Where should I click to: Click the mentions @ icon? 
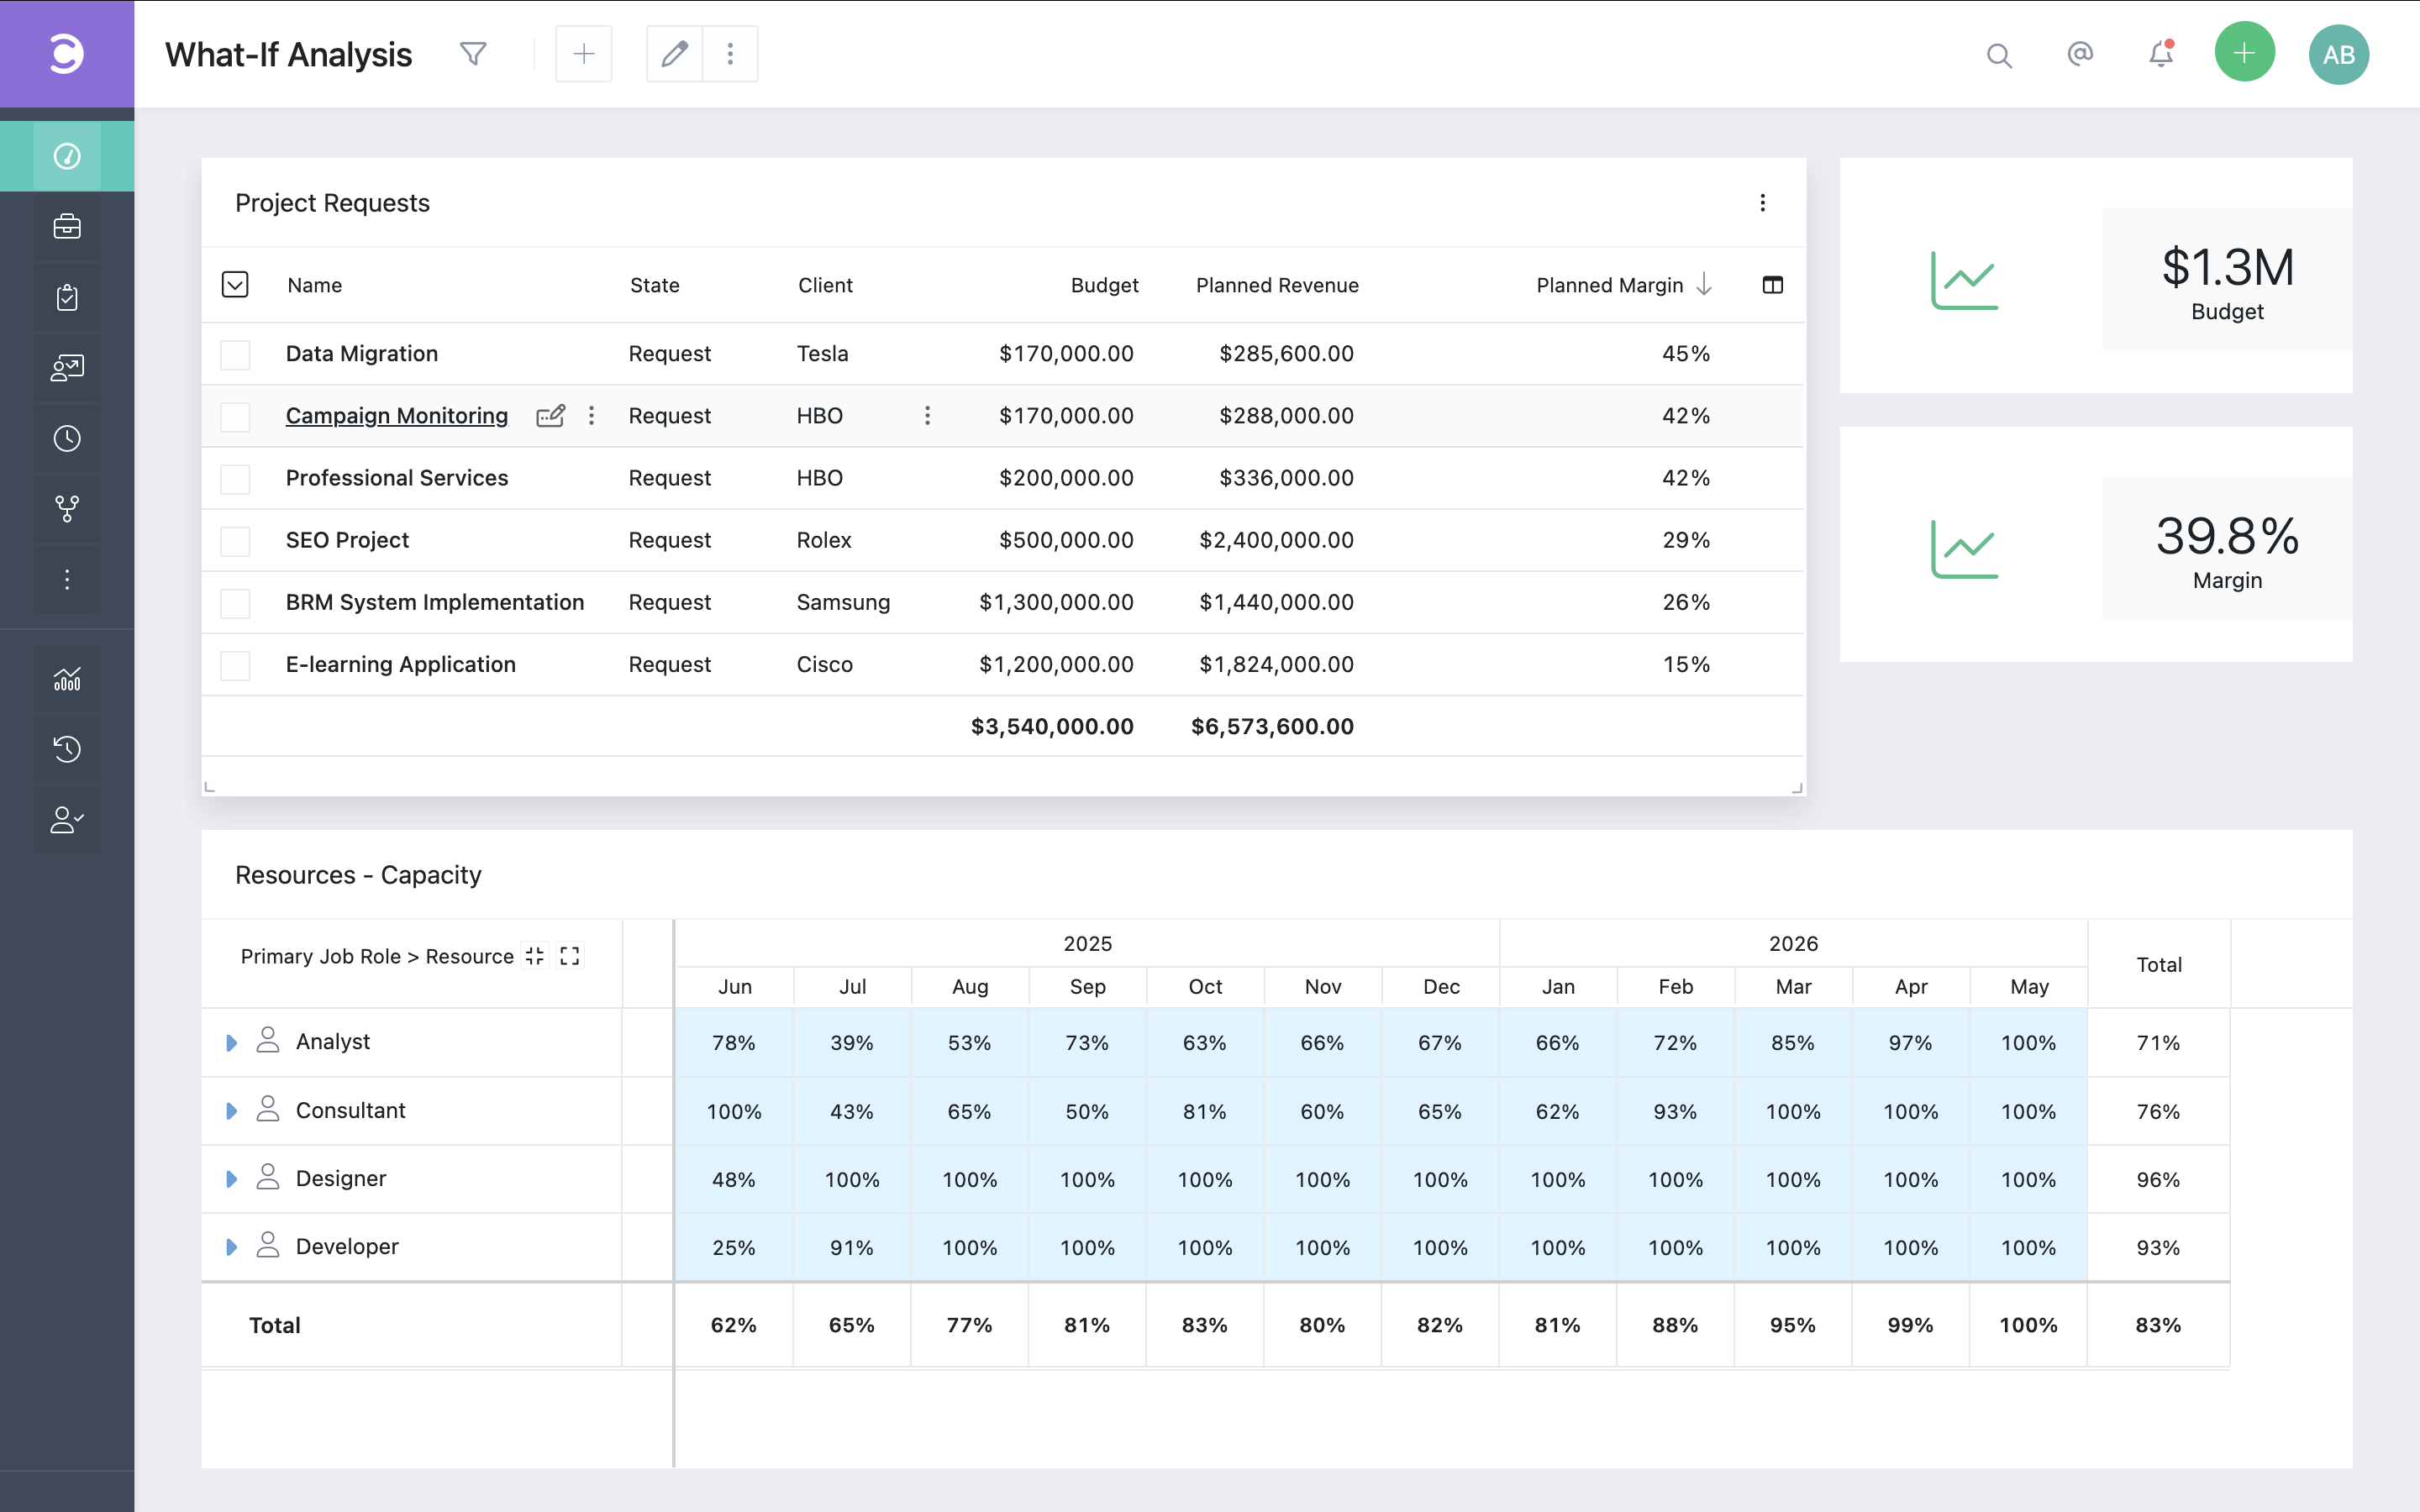pyautogui.click(x=2080, y=54)
